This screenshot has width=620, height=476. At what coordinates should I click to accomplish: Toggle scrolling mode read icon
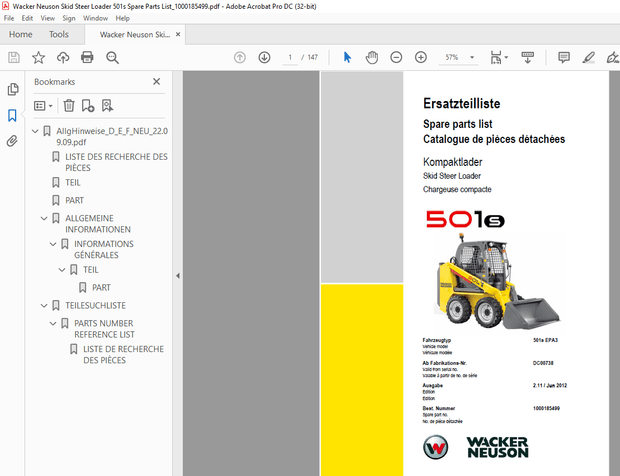(x=527, y=58)
